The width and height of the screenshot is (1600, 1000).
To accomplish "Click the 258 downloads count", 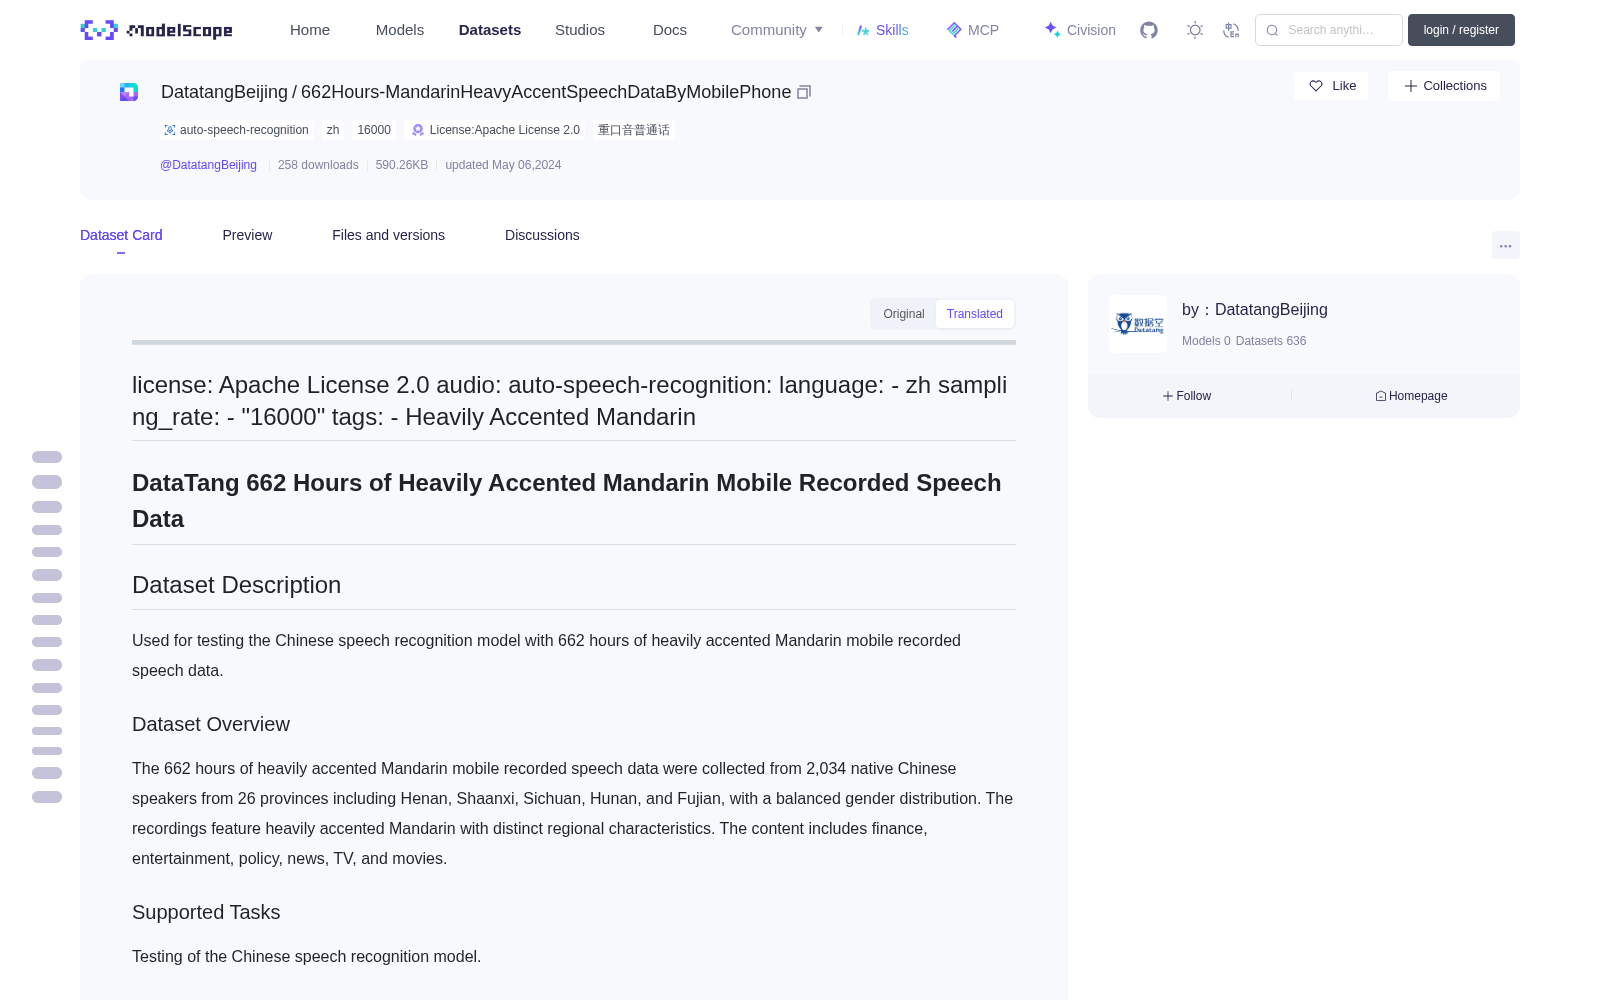I will pos(318,165).
